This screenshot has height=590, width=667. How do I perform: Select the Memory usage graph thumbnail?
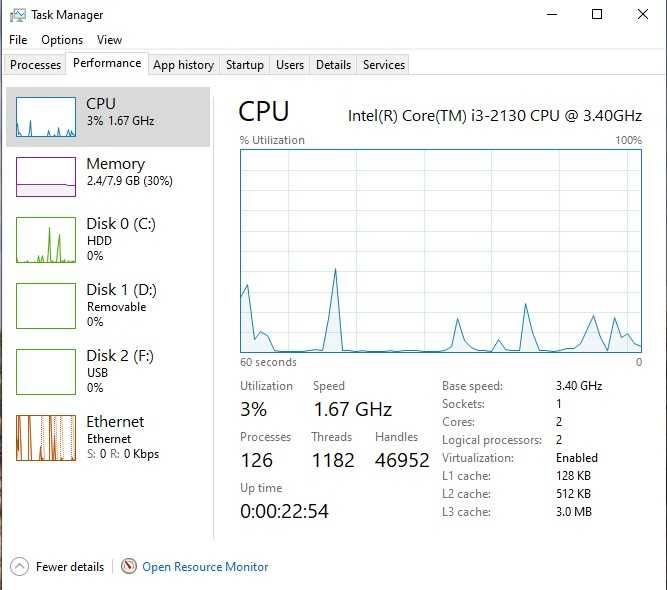46,177
